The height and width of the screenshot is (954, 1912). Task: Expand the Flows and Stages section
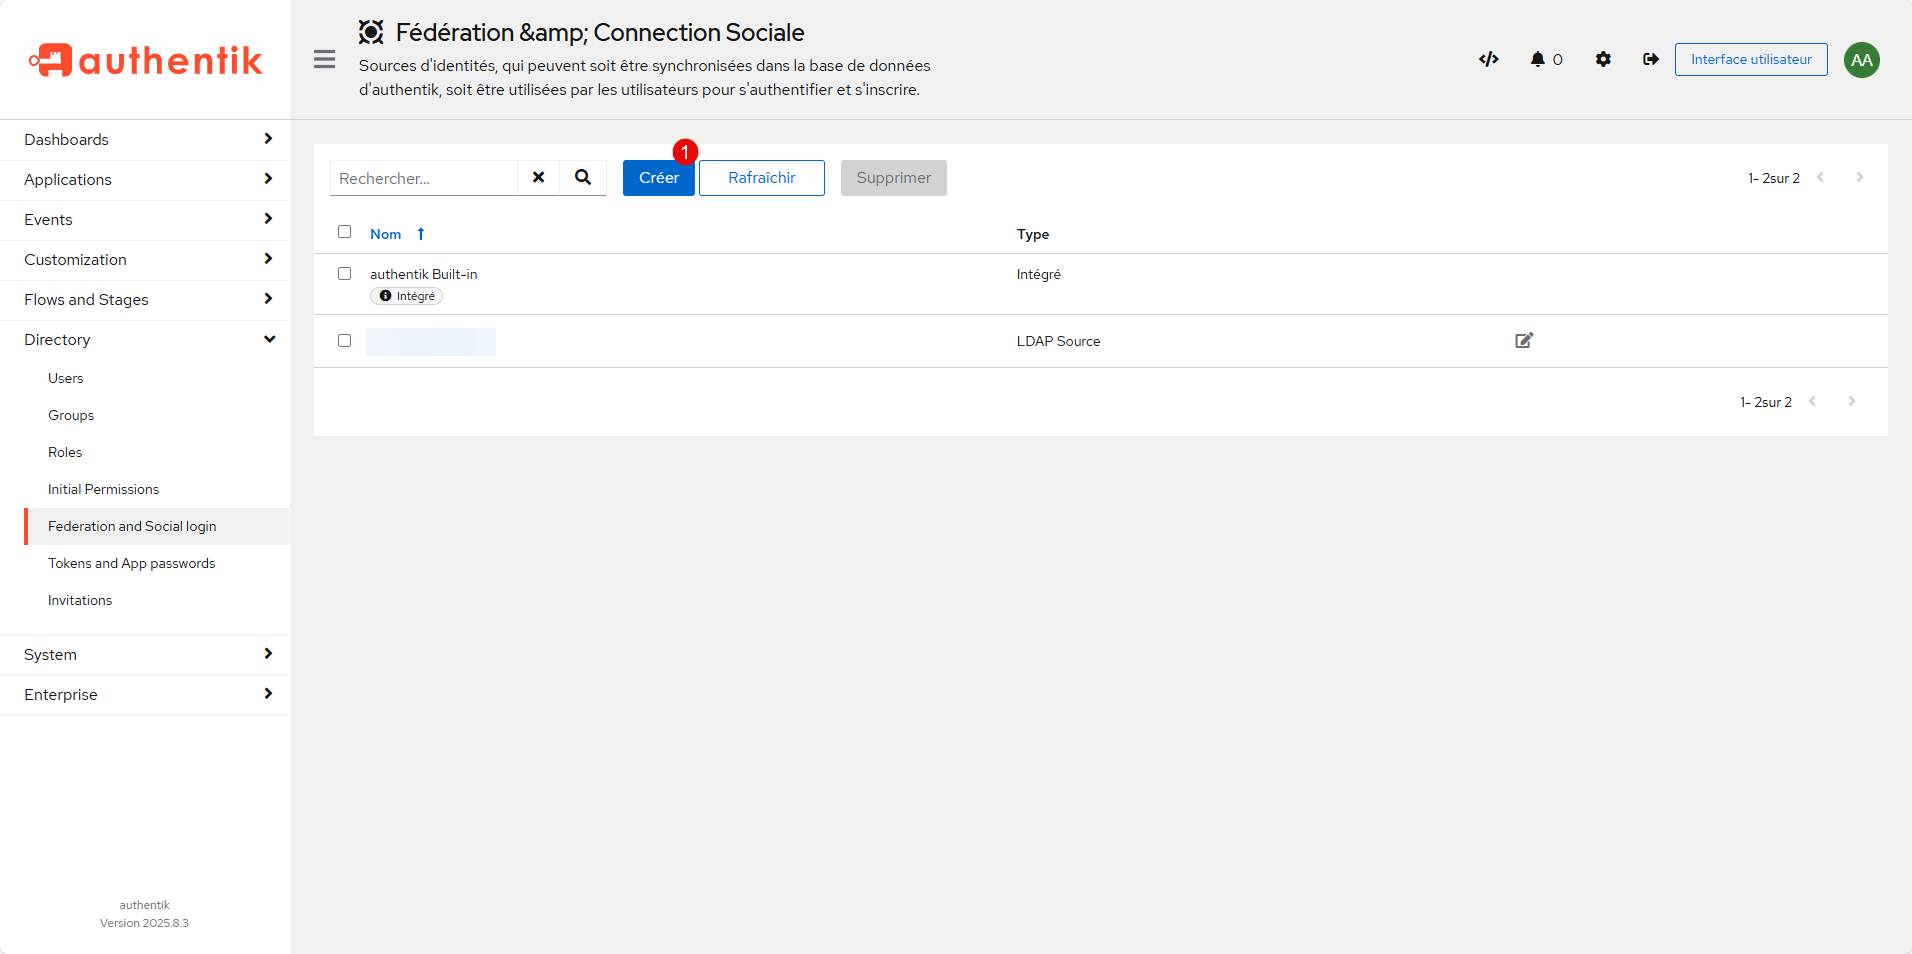click(145, 300)
